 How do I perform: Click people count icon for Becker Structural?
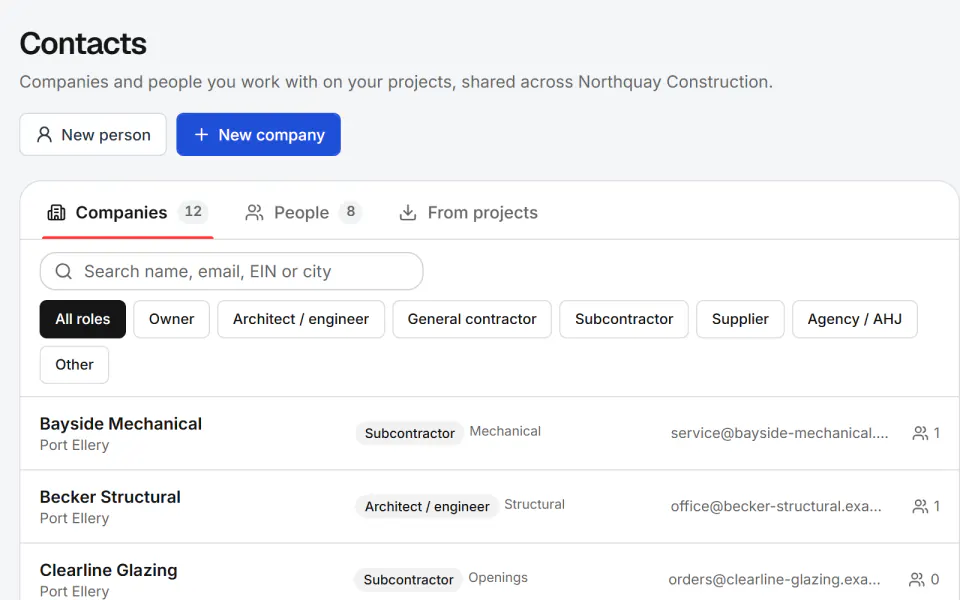click(920, 506)
